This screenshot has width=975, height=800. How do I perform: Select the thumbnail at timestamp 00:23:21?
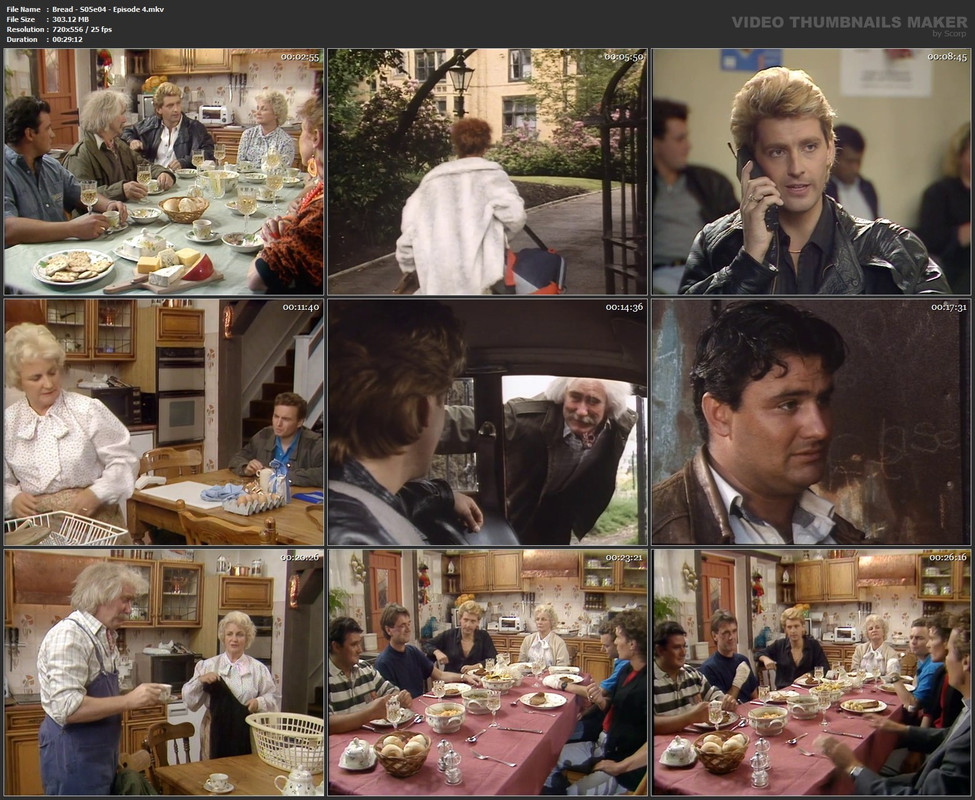pyautogui.click(x=488, y=673)
